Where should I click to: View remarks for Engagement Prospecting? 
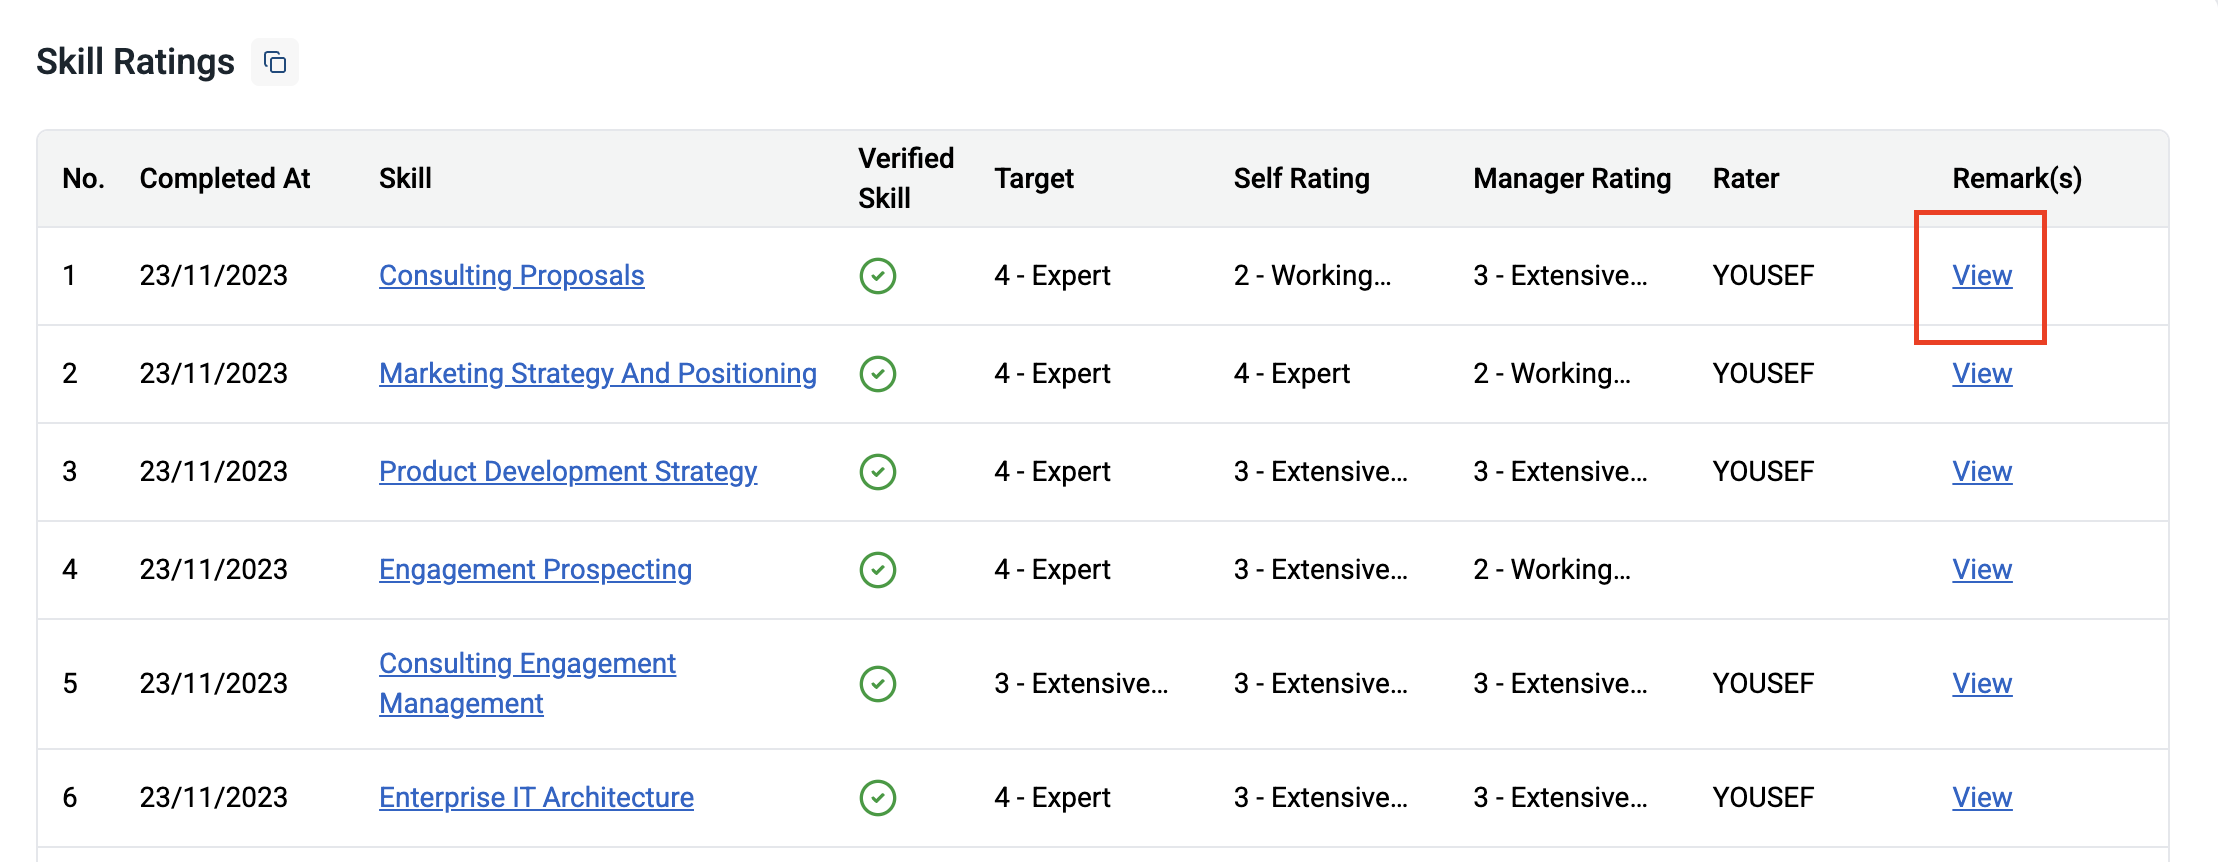[1981, 570]
